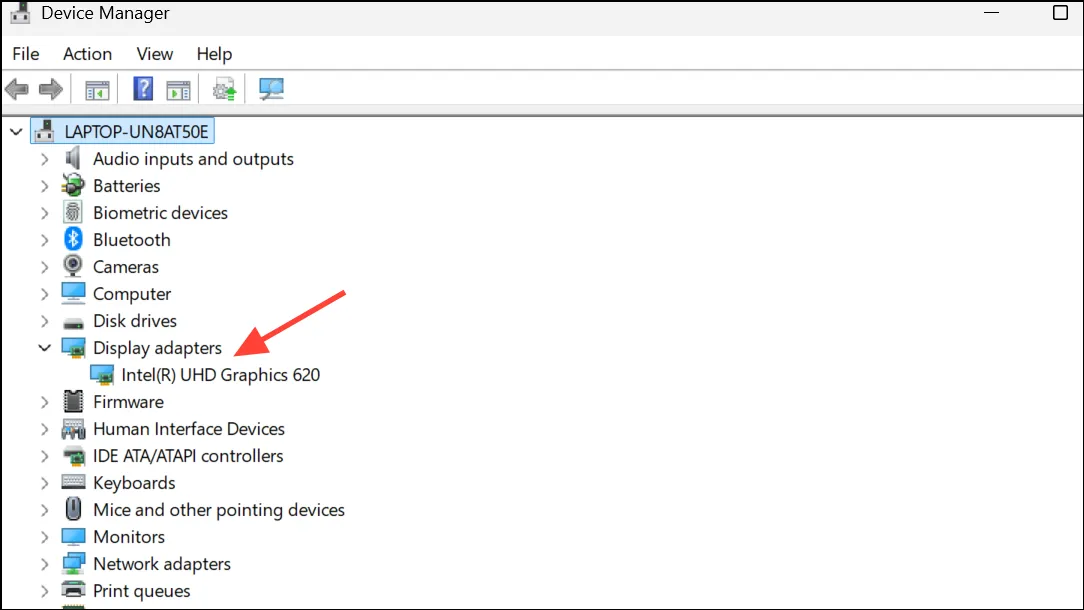Click the Display adapters icon
Image resolution: width=1084 pixels, height=610 pixels.
(x=73, y=348)
